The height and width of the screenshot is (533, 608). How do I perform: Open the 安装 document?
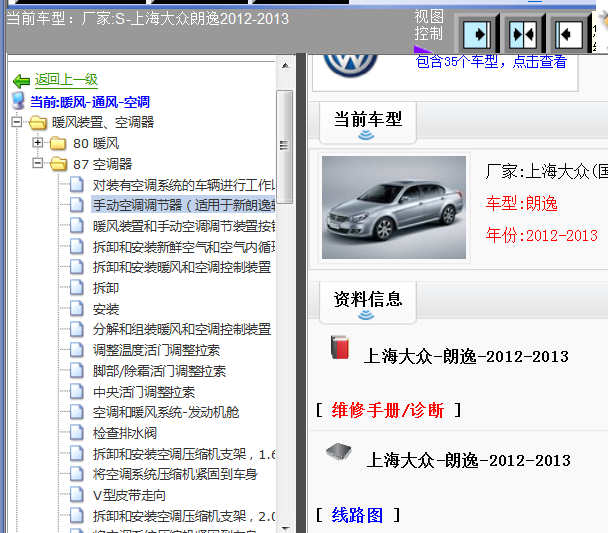[106, 309]
